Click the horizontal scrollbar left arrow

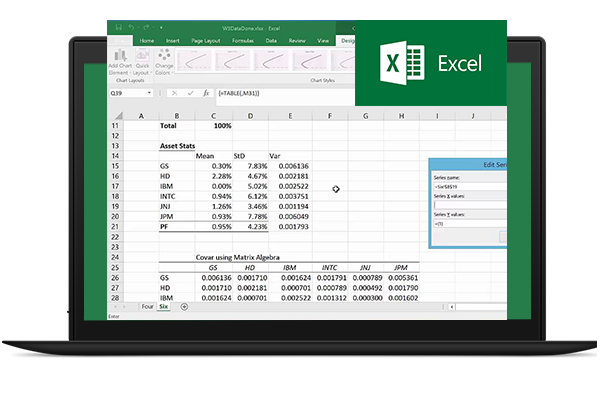point(452,307)
